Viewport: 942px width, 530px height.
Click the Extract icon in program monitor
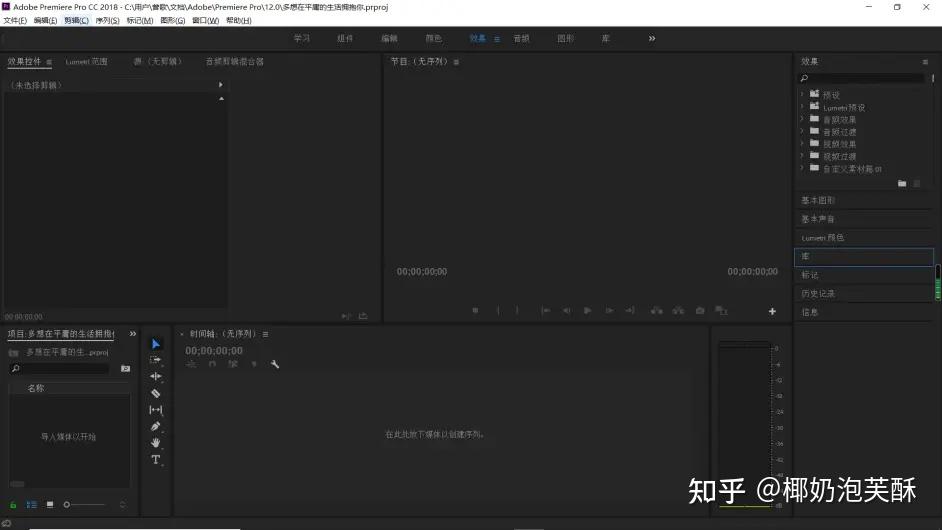click(x=678, y=311)
